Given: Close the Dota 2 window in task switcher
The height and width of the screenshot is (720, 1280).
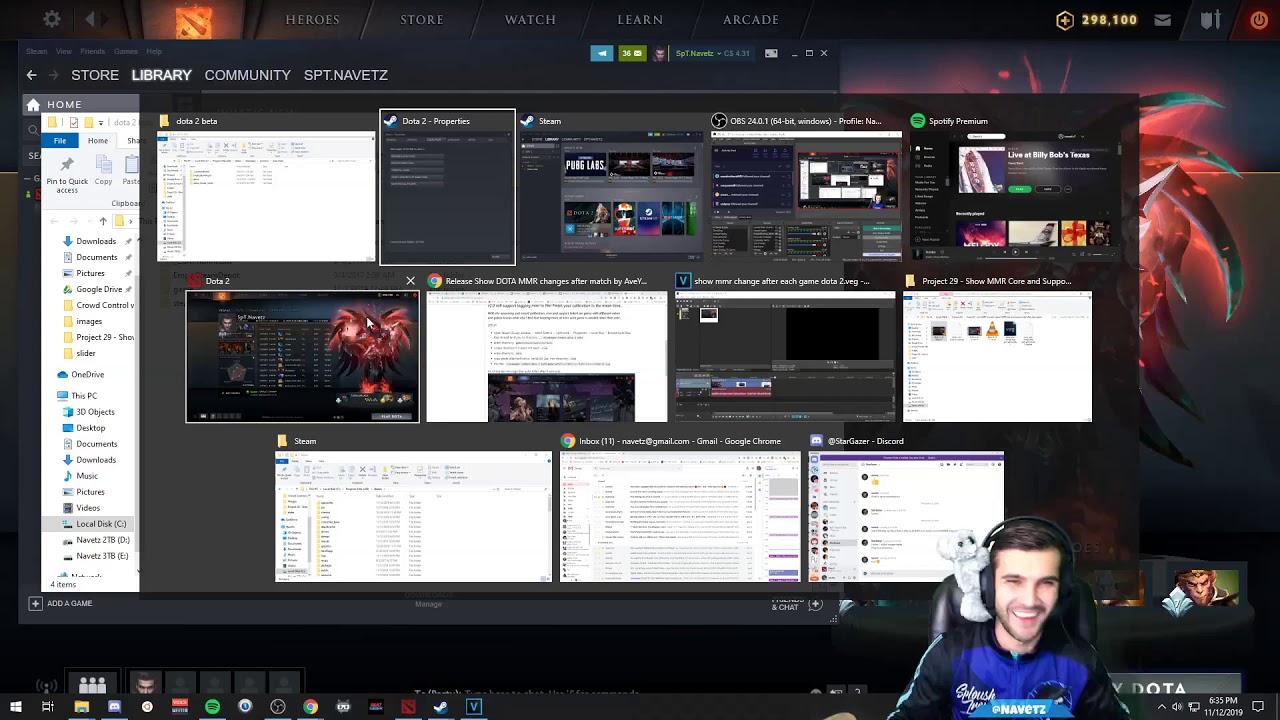Looking at the screenshot, I should (410, 281).
